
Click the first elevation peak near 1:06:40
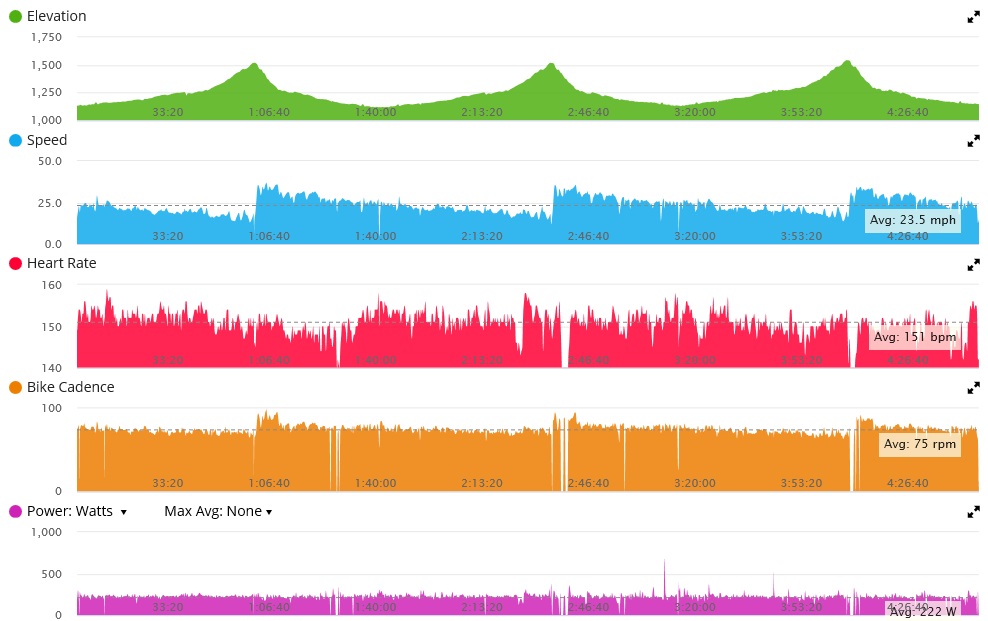click(x=254, y=64)
